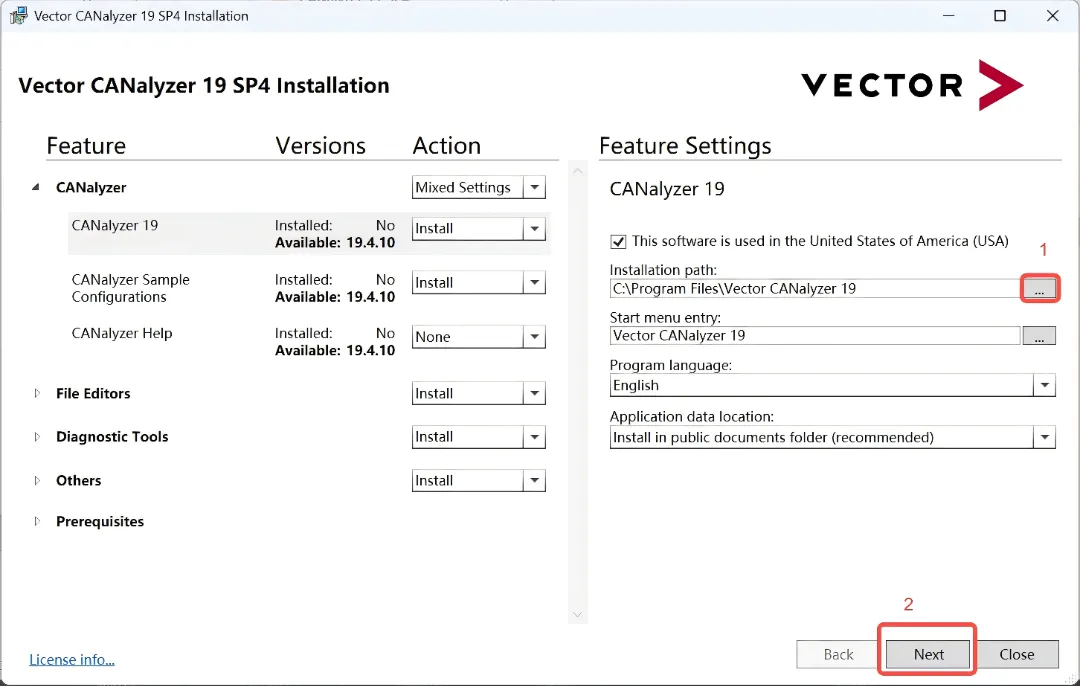
Task: Select the CANalyzer Sample Configurations feature
Action: click(130, 288)
